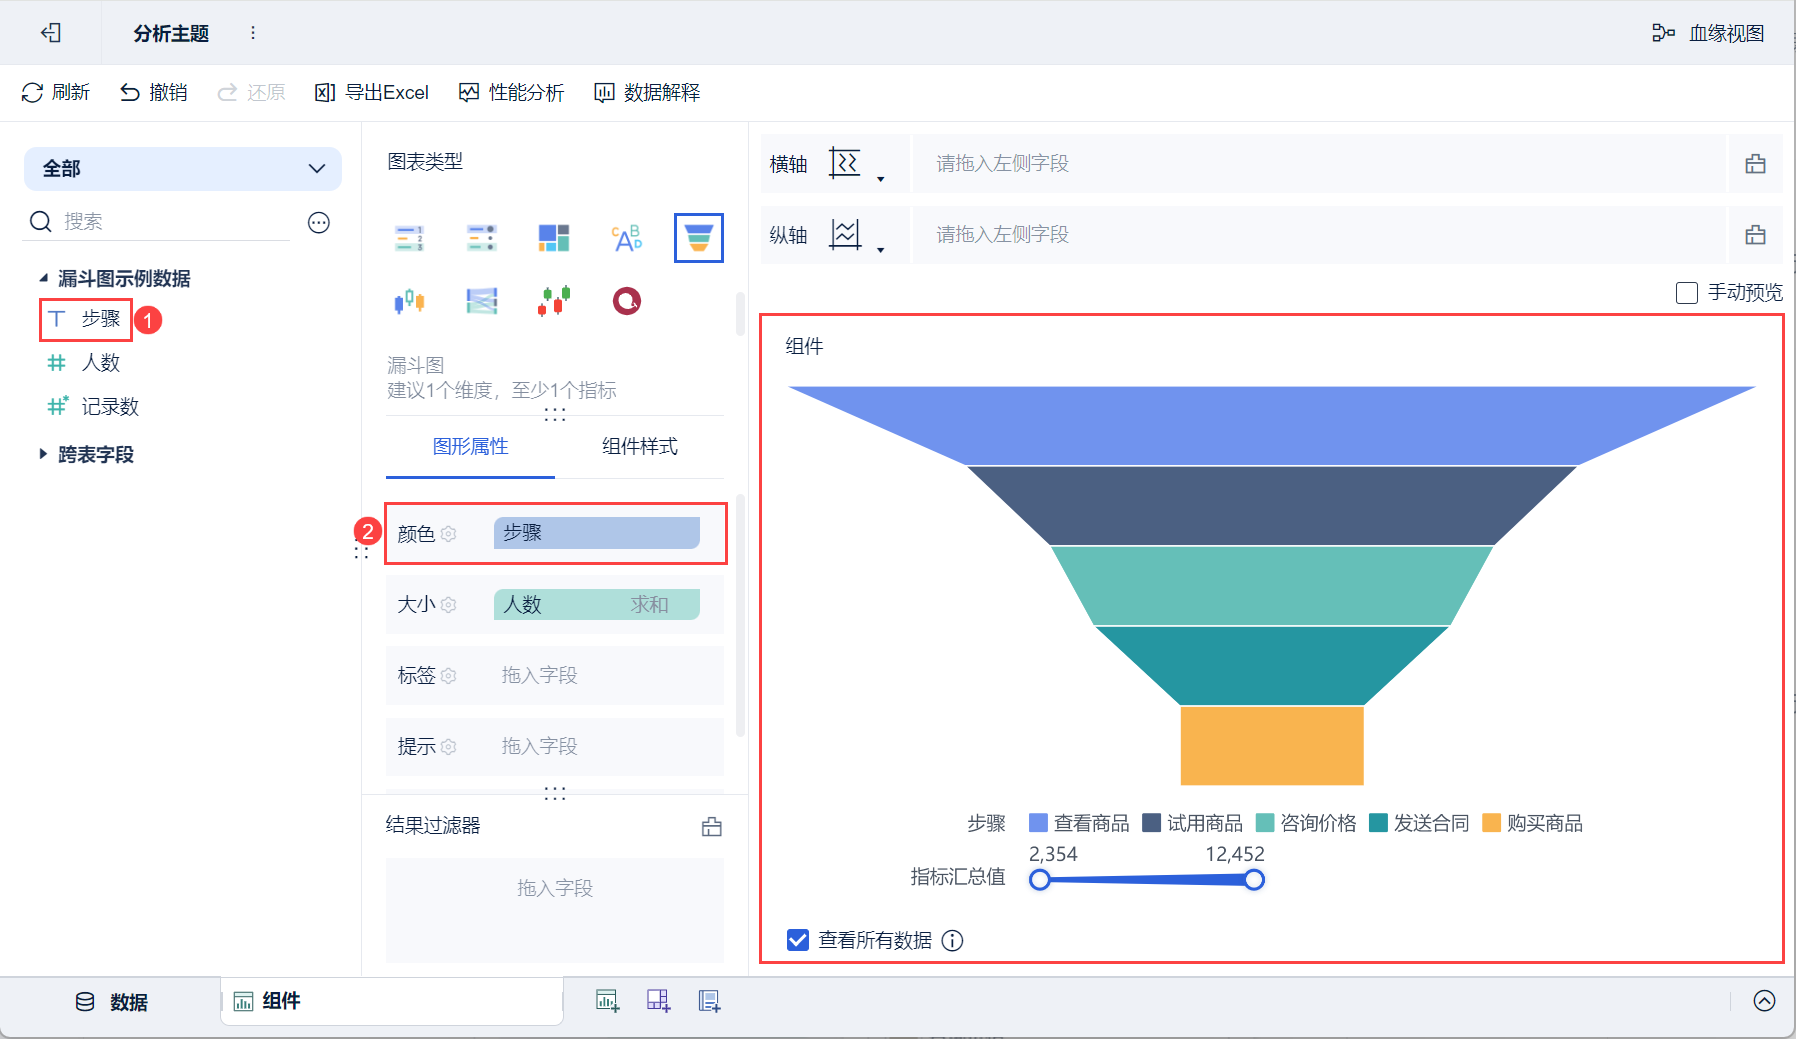The height and width of the screenshot is (1039, 1796).
Task: Uncheck the 查看所有数据 checkbox
Action: pos(798,940)
